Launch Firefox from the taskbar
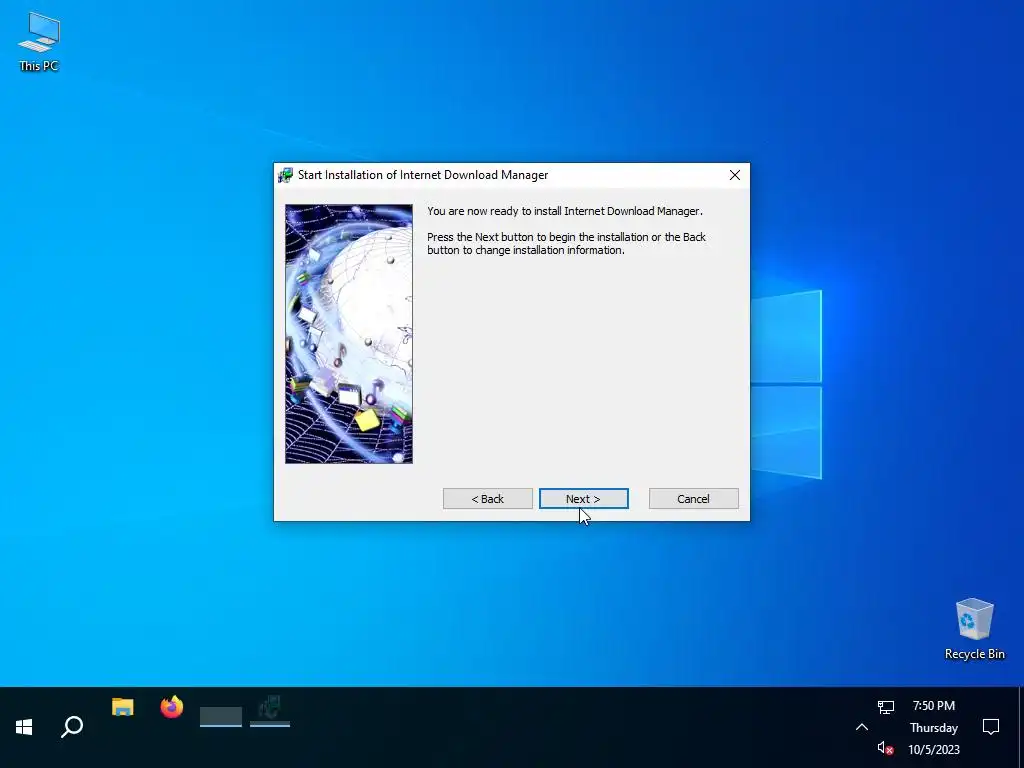 click(x=172, y=707)
